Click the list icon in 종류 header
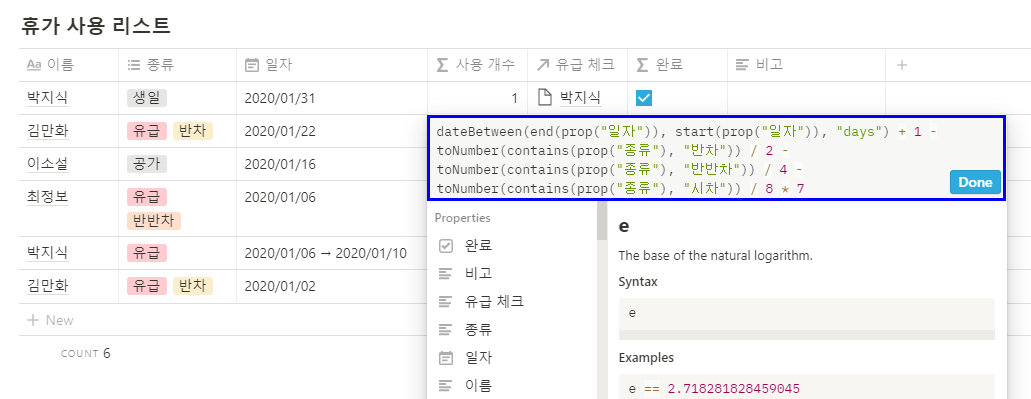1031x399 pixels. coord(134,65)
